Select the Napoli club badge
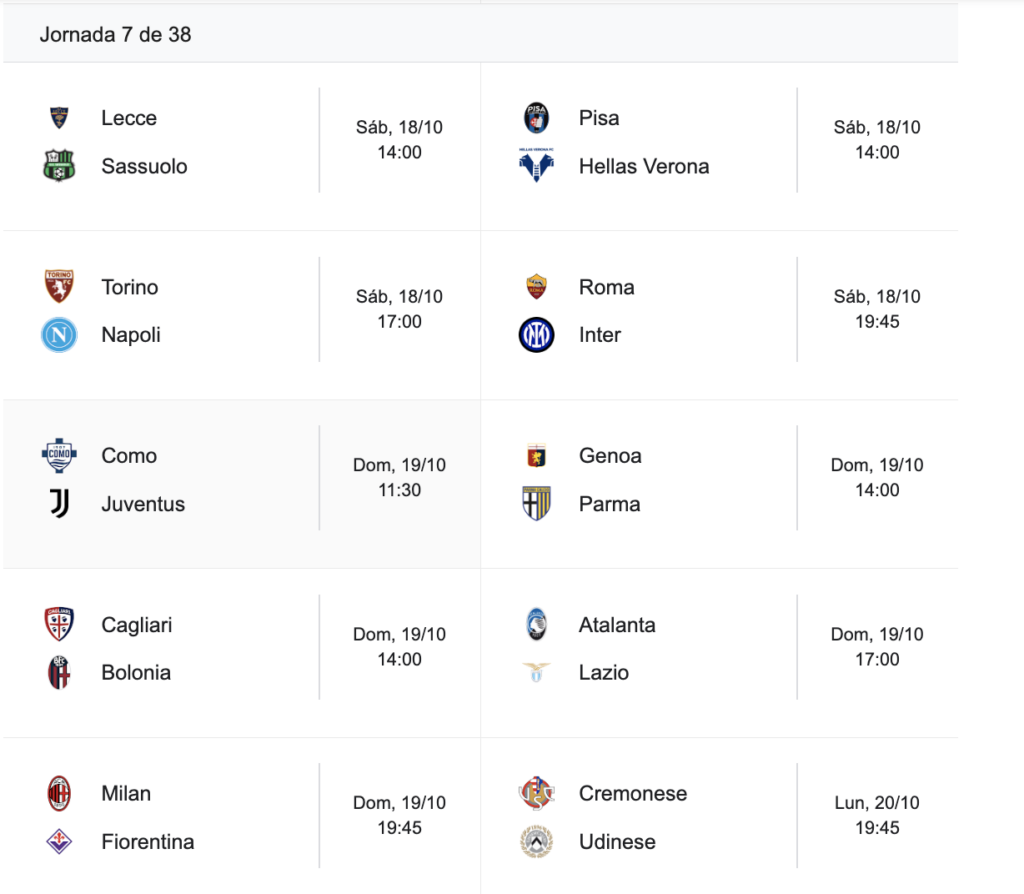Image resolution: width=1024 pixels, height=894 pixels. pyautogui.click(x=59, y=335)
